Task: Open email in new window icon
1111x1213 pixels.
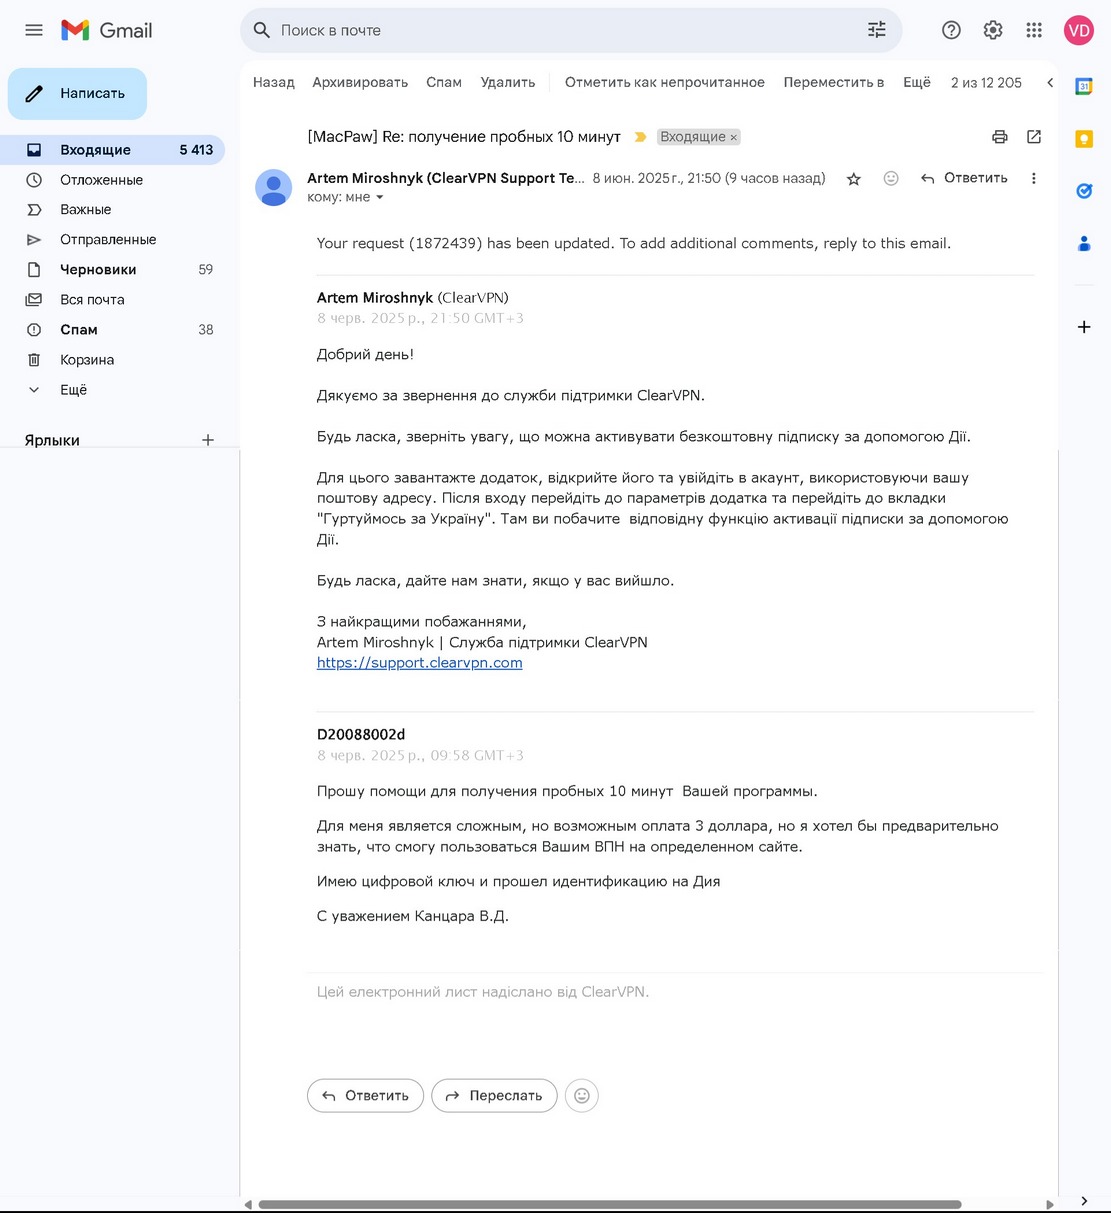Action: coord(1034,137)
